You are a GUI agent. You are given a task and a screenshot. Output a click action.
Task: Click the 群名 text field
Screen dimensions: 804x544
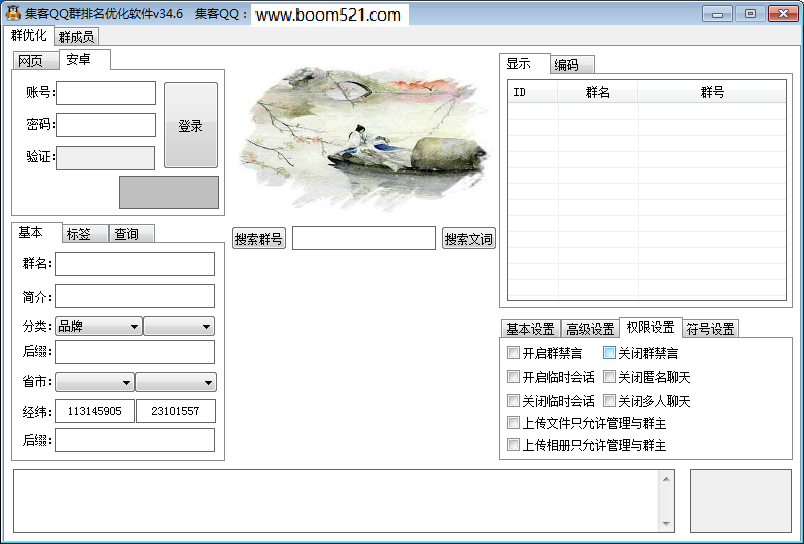pyautogui.click(x=135, y=264)
